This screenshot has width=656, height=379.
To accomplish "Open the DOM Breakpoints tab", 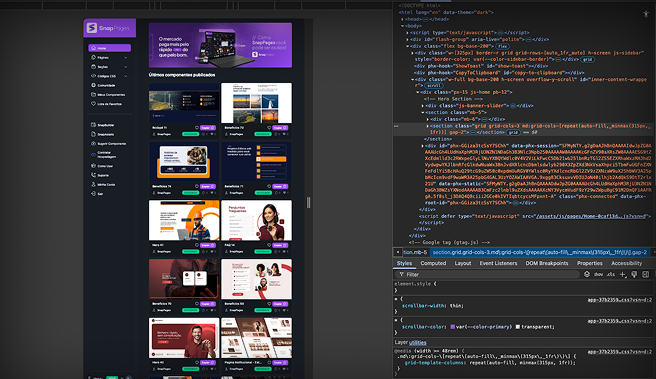I will click(547, 263).
